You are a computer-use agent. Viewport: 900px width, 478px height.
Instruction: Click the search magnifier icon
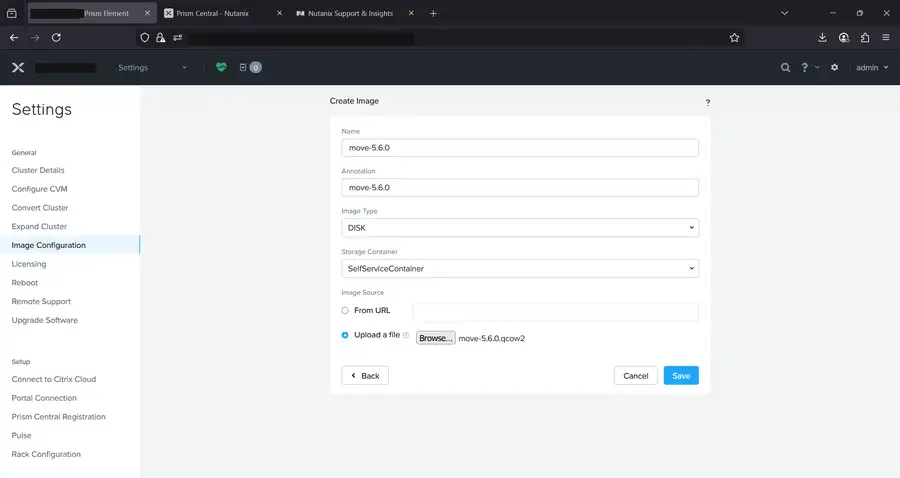click(x=785, y=68)
